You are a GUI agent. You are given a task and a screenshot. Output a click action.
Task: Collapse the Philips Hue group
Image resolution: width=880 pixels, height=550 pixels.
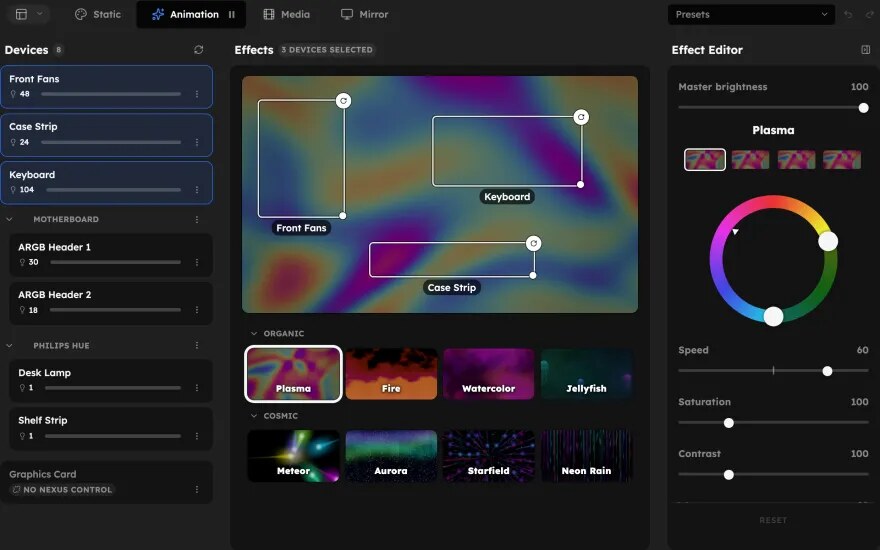[x=10, y=345]
